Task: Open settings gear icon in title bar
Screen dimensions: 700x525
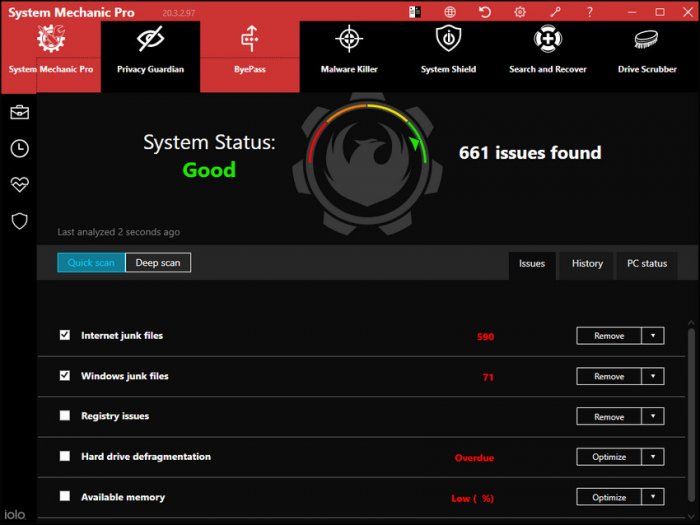Action: 520,12
